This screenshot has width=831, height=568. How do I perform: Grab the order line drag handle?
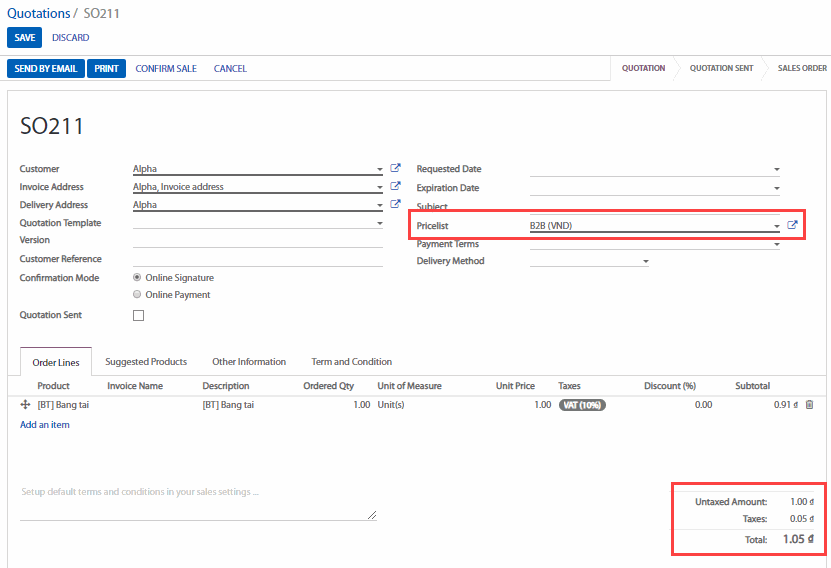(x=25, y=405)
